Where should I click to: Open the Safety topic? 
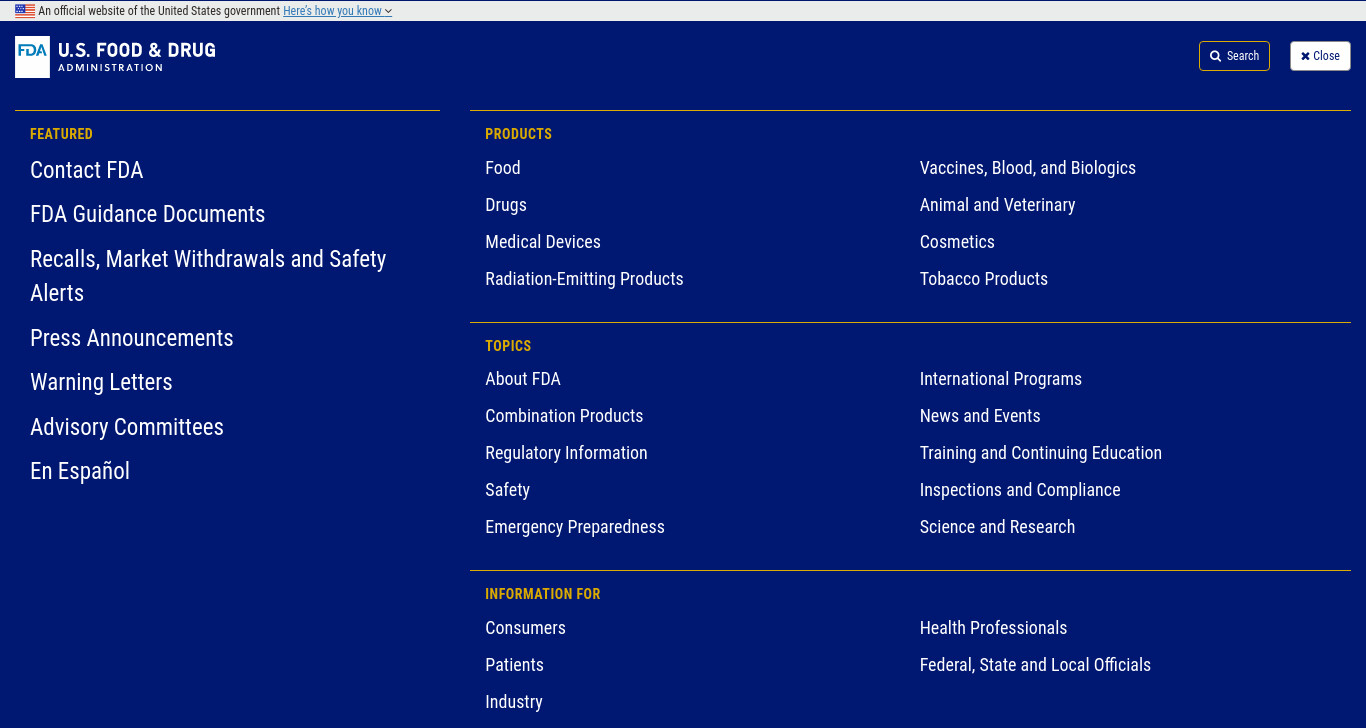coord(507,490)
